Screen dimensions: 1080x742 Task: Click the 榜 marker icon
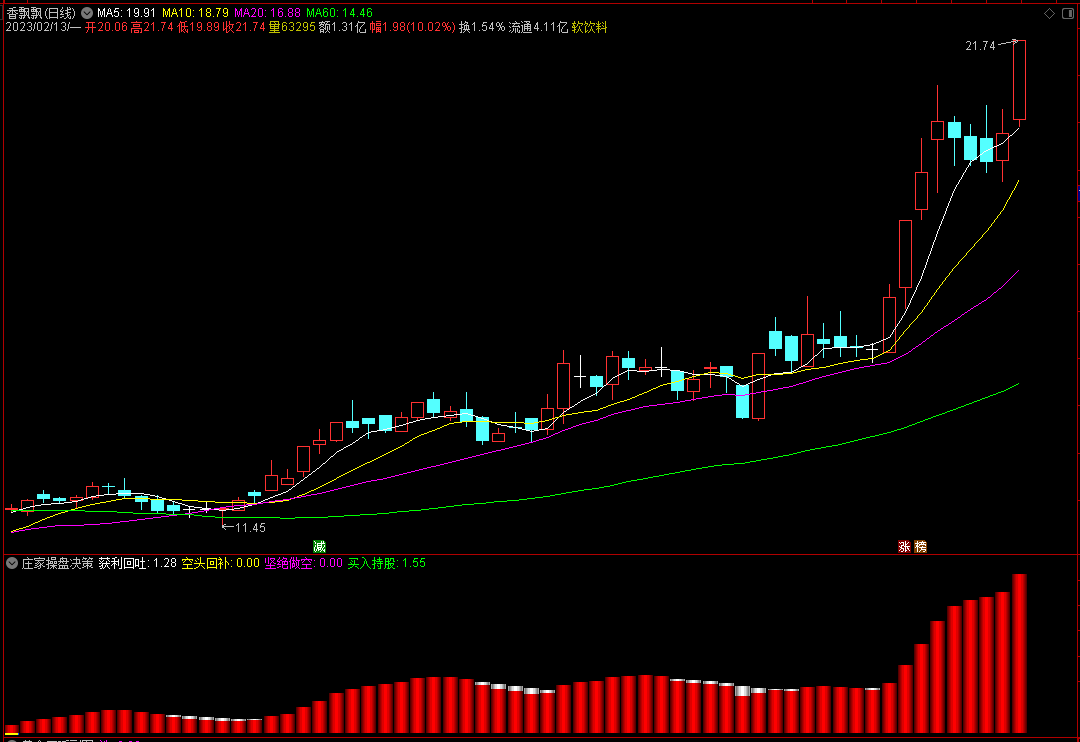(x=920, y=546)
